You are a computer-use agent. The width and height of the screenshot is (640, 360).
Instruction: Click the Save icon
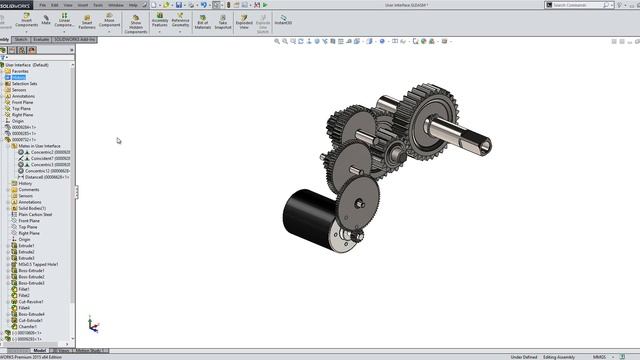[179, 5]
